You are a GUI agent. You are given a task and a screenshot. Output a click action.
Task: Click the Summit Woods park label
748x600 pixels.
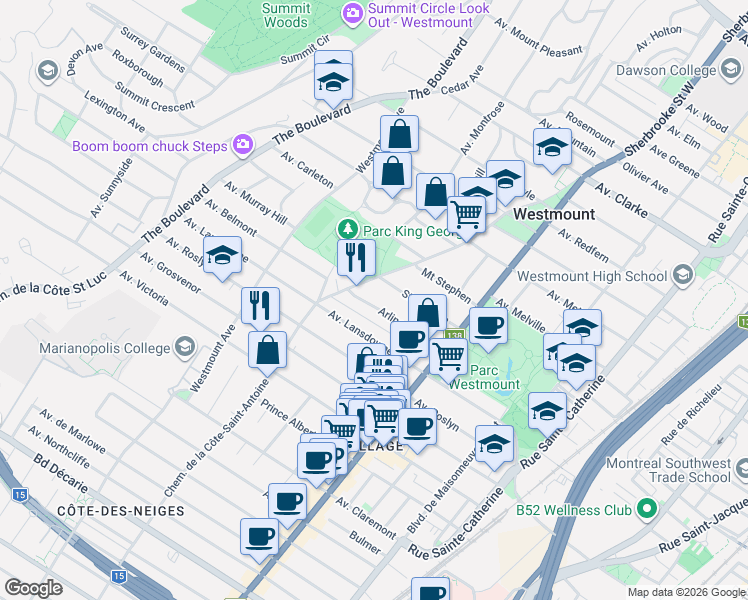286,15
